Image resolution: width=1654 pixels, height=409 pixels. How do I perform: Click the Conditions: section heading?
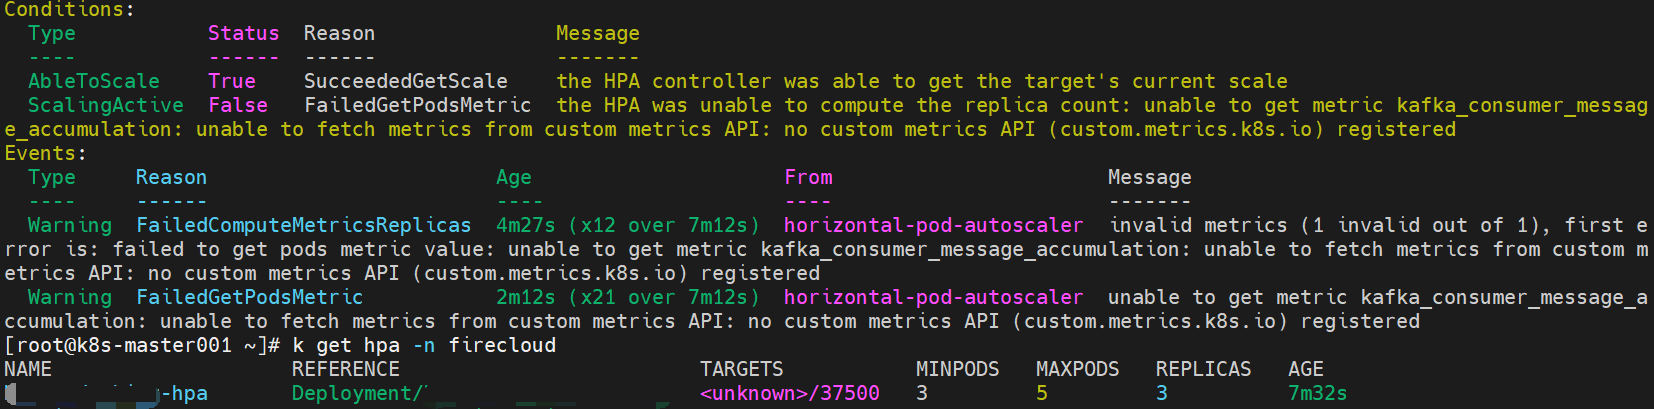(x=68, y=10)
